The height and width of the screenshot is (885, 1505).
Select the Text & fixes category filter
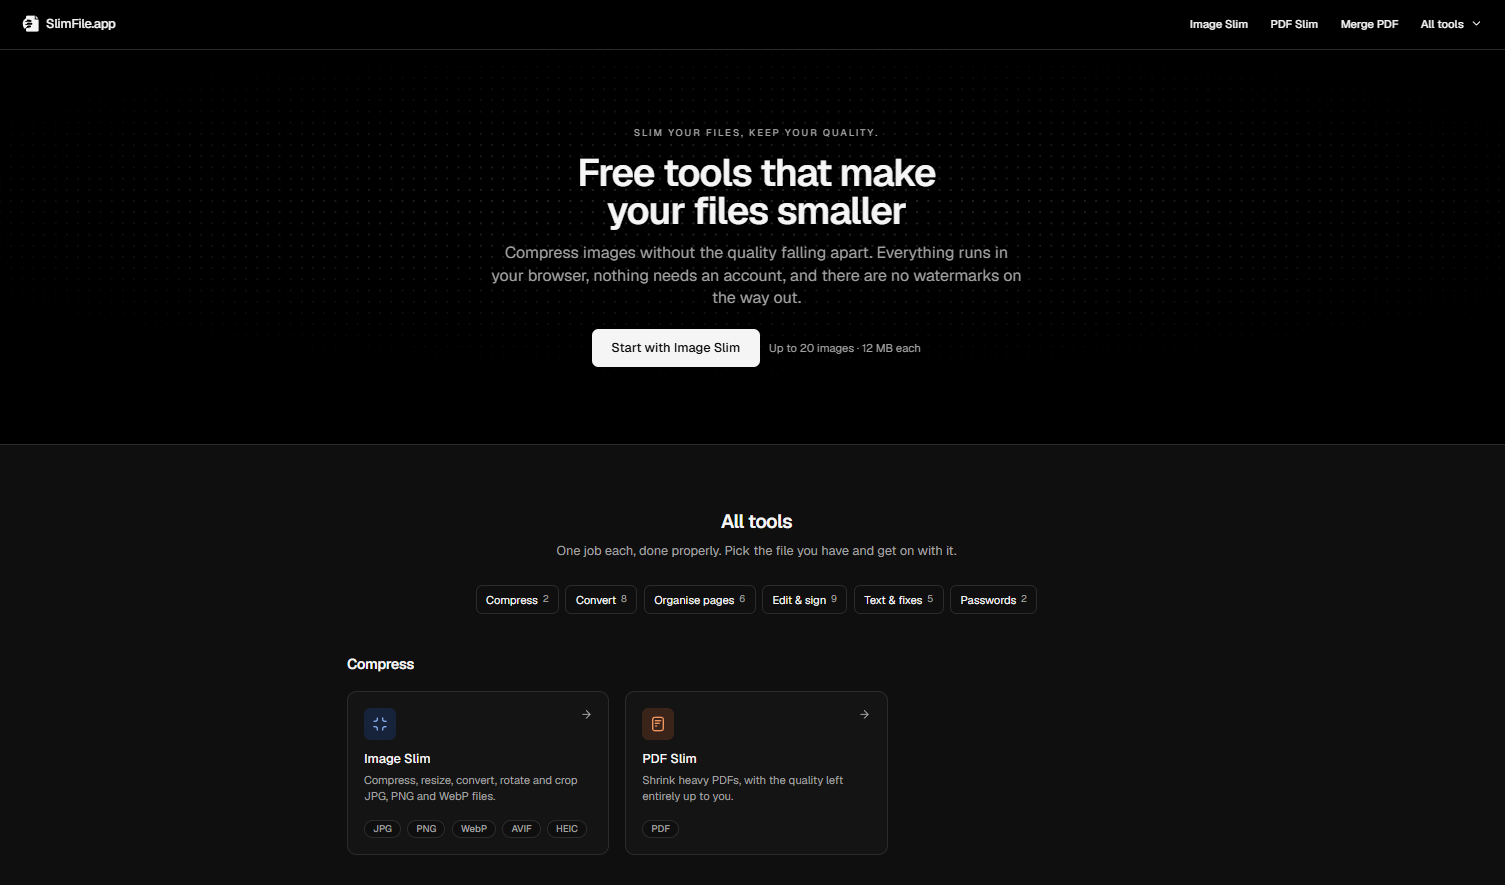[x=899, y=600]
